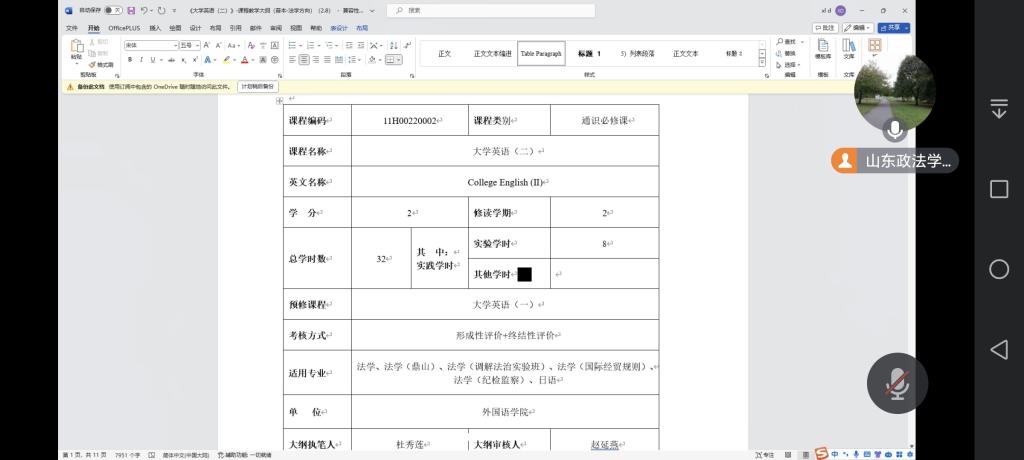
Task: Select center paragraph alignment
Action: (305, 60)
